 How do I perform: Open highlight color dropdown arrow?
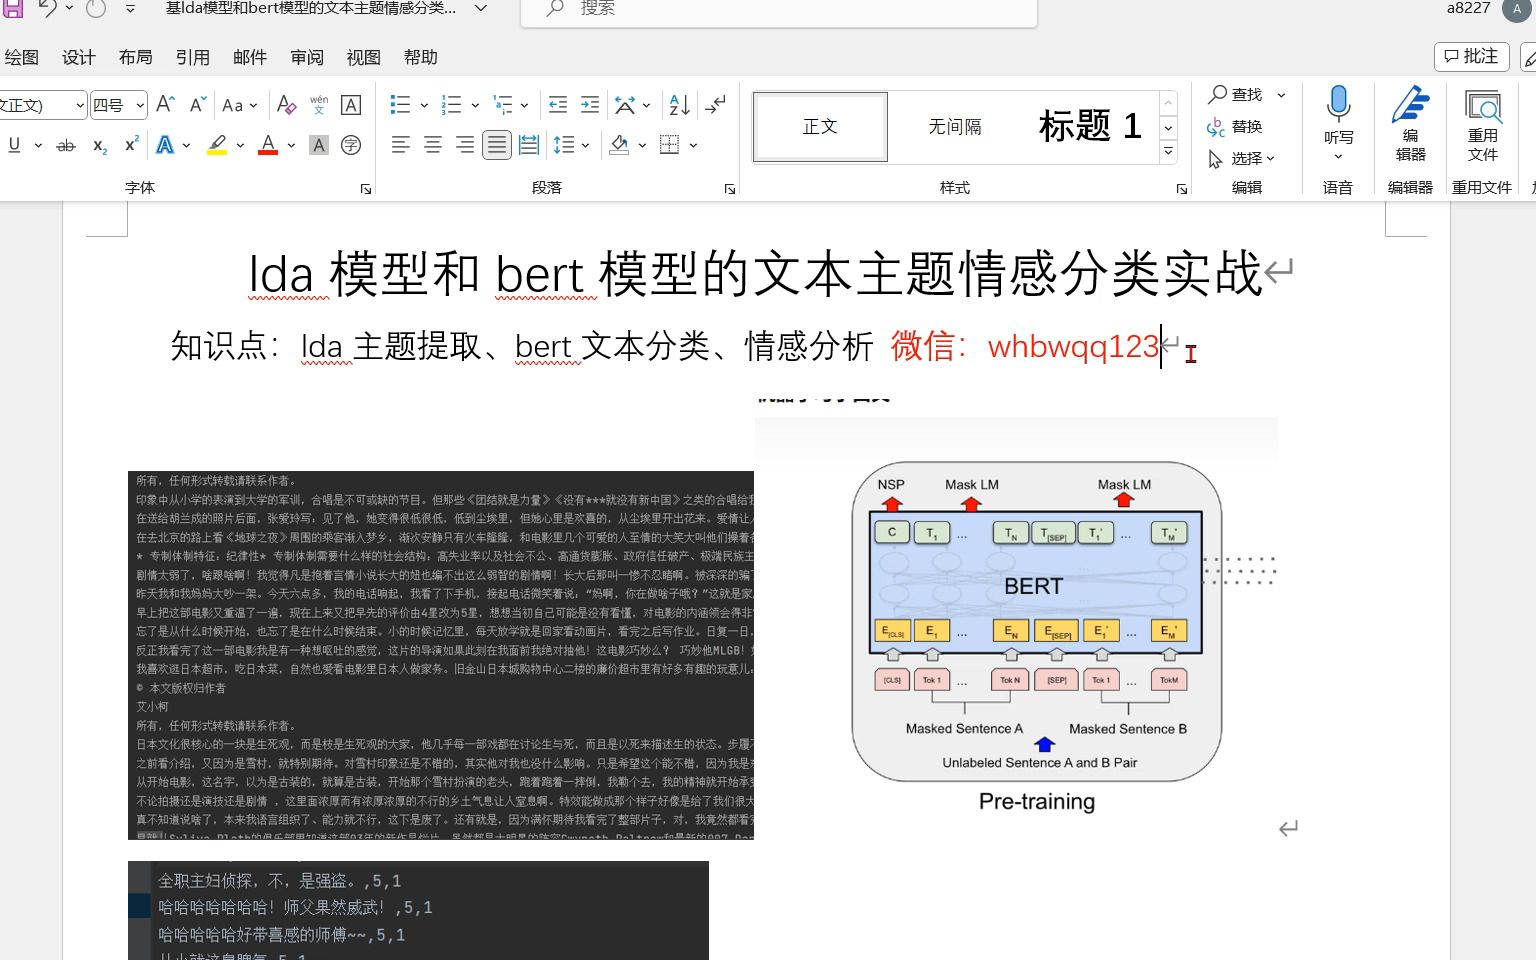click(240, 145)
